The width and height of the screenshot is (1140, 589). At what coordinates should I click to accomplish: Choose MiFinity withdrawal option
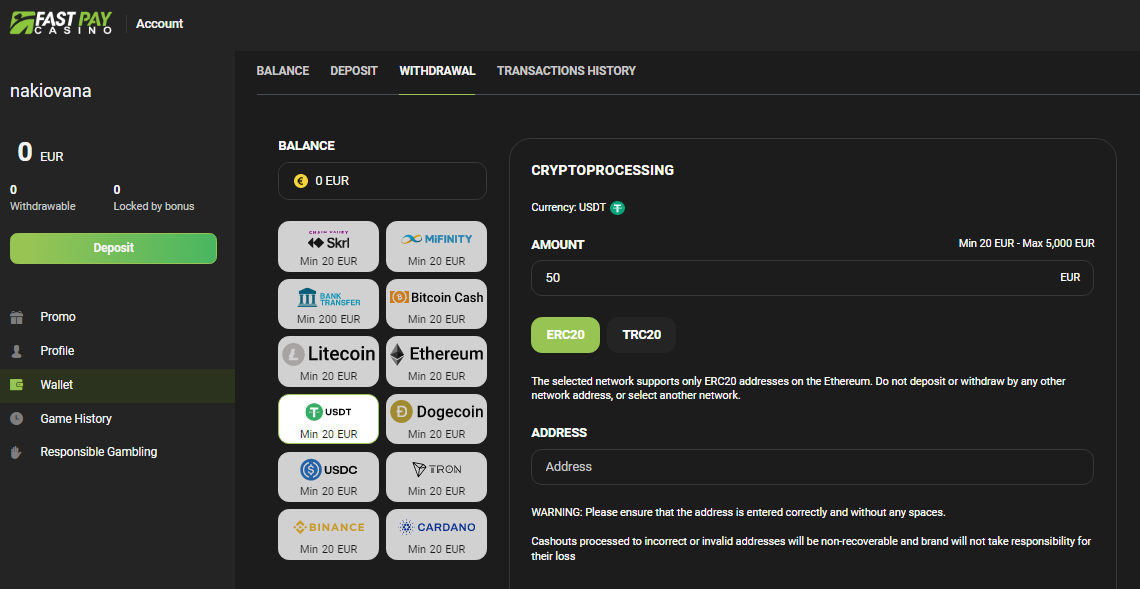[436, 246]
